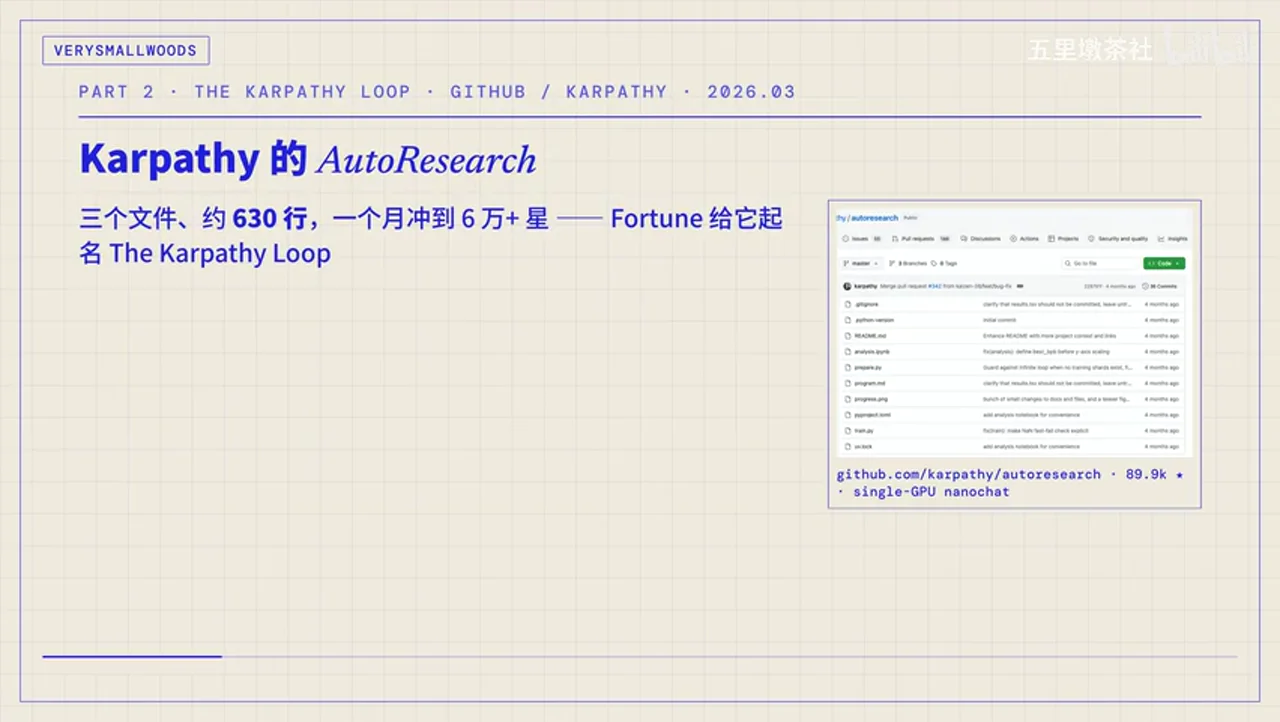1280x722 pixels.
Task: Open the README.md file
Action: 870,336
